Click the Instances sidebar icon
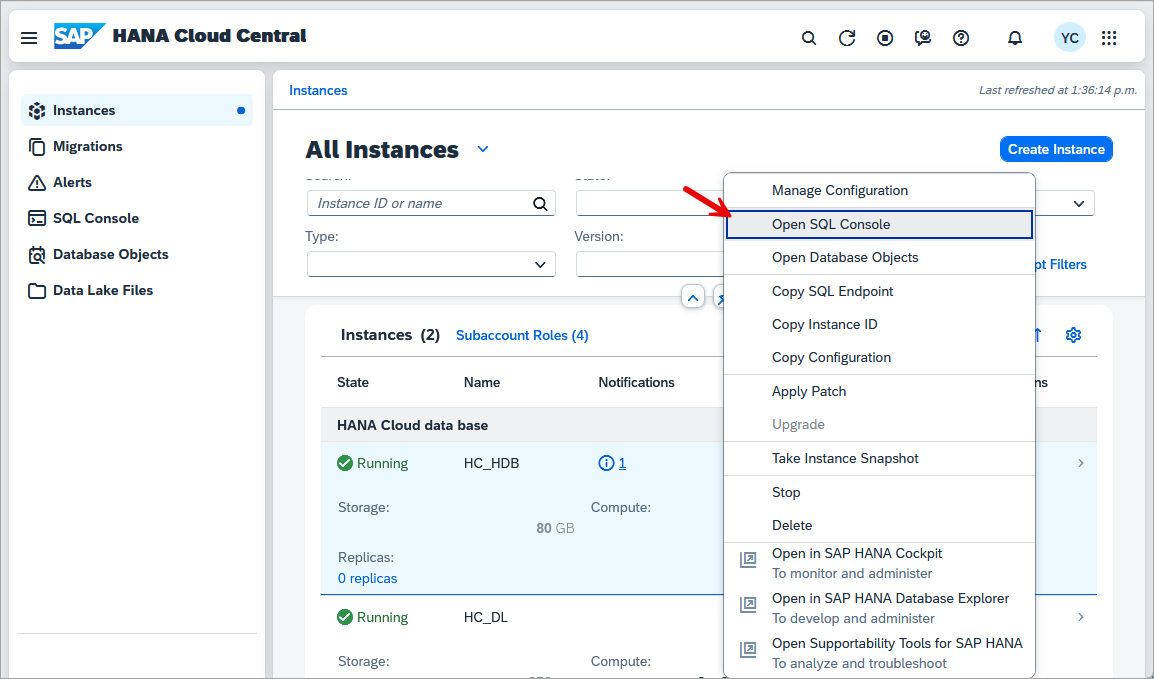This screenshot has width=1154, height=679. 37,111
